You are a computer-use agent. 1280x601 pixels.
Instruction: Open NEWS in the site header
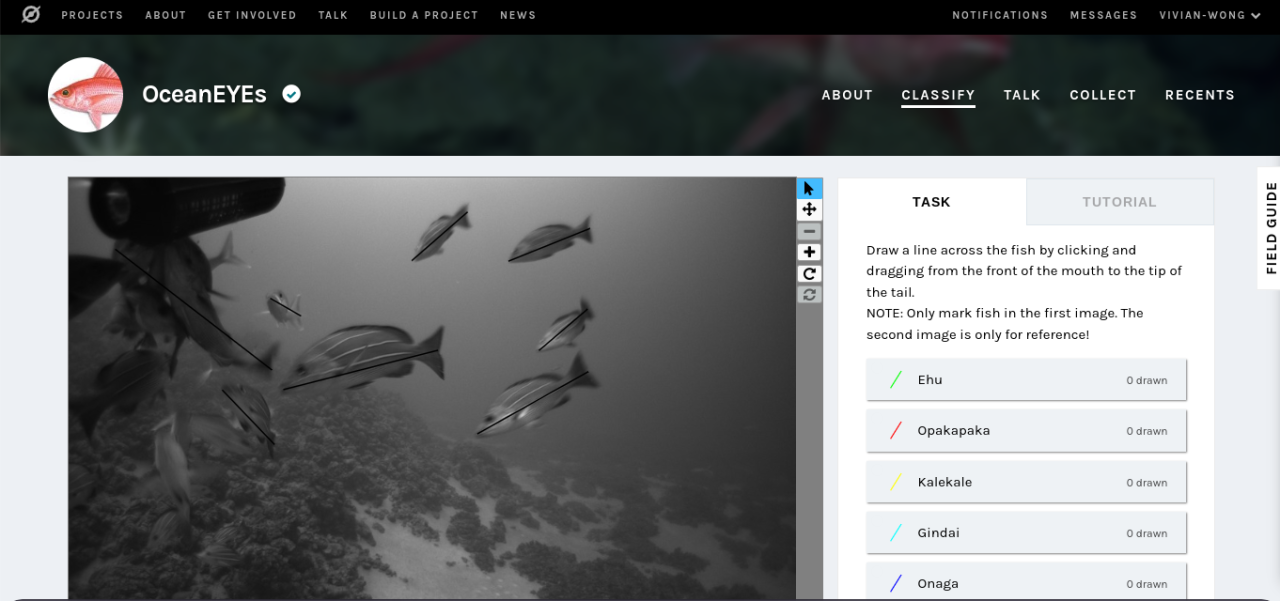click(518, 15)
